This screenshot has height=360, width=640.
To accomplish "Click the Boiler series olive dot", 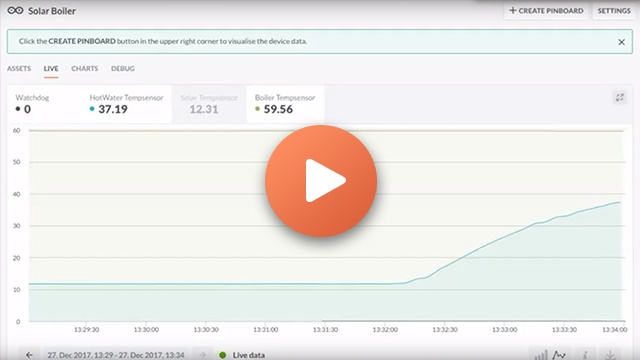I will pos(257,109).
